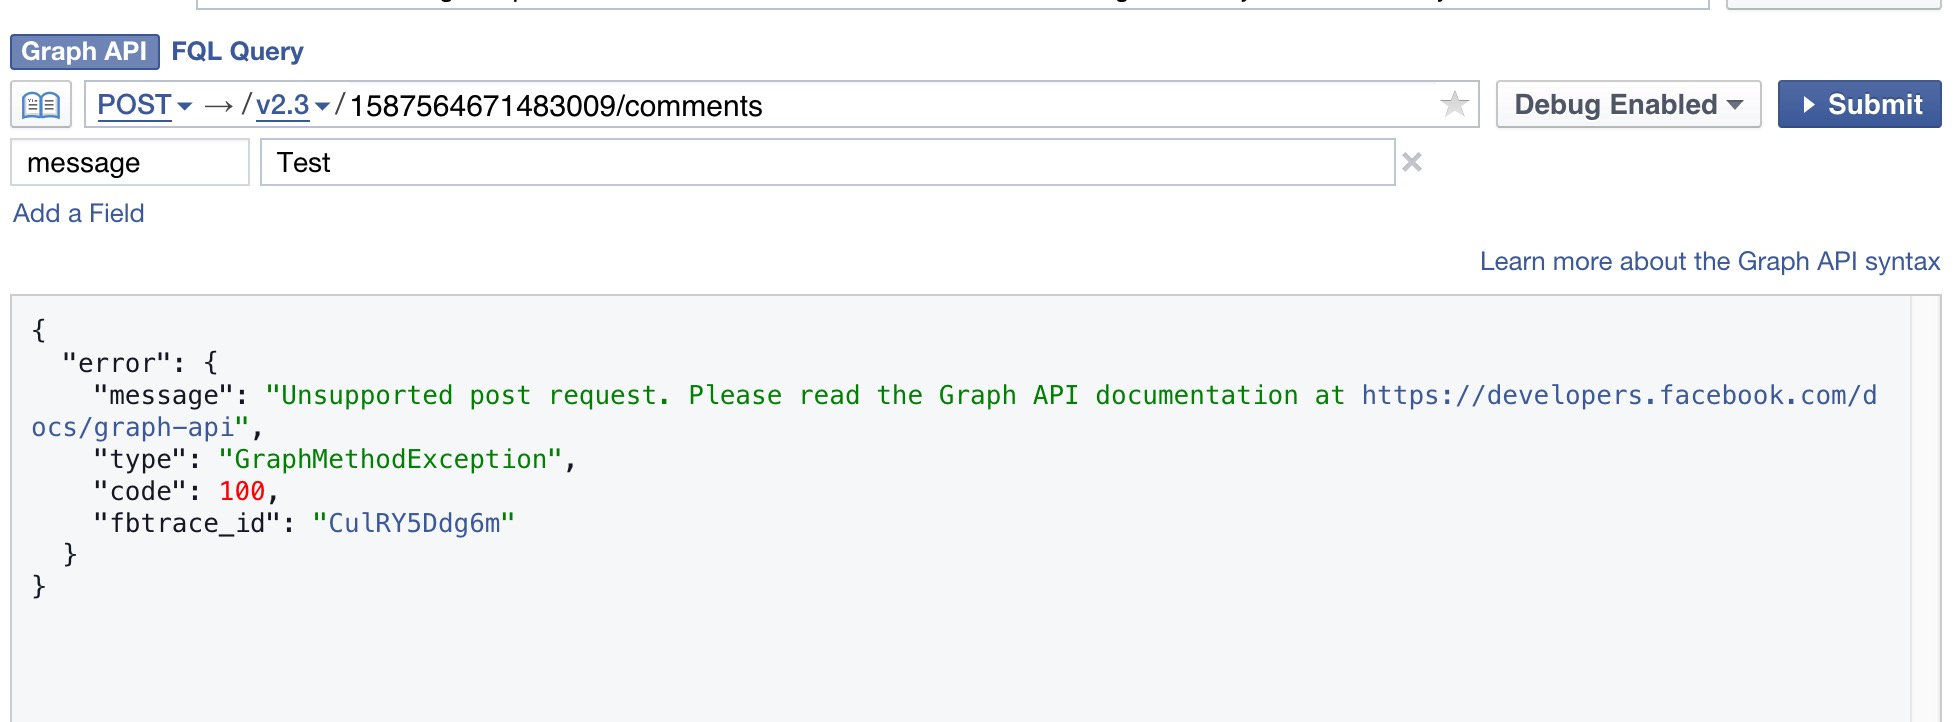
Task: Click the error code 100 value
Action: click(242, 491)
